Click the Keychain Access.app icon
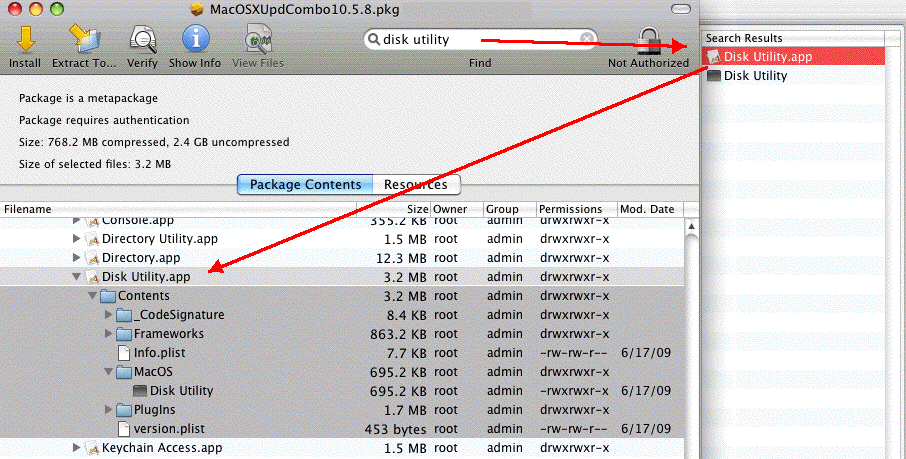 [92, 448]
